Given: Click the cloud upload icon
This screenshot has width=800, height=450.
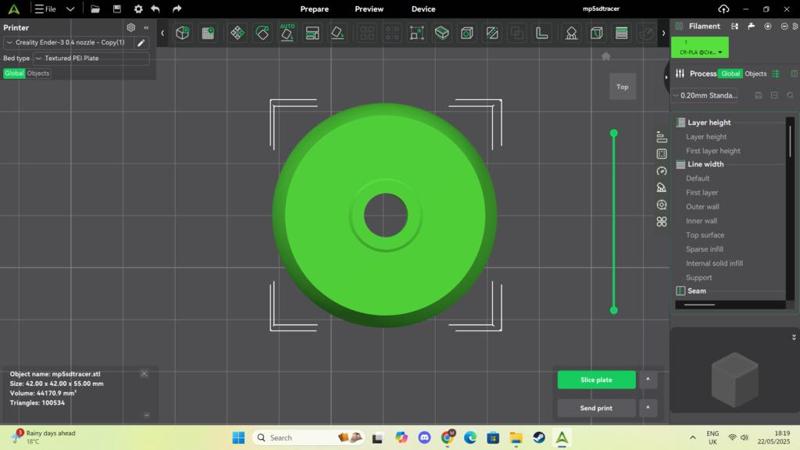Looking at the screenshot, I should pyautogui.click(x=723, y=9).
